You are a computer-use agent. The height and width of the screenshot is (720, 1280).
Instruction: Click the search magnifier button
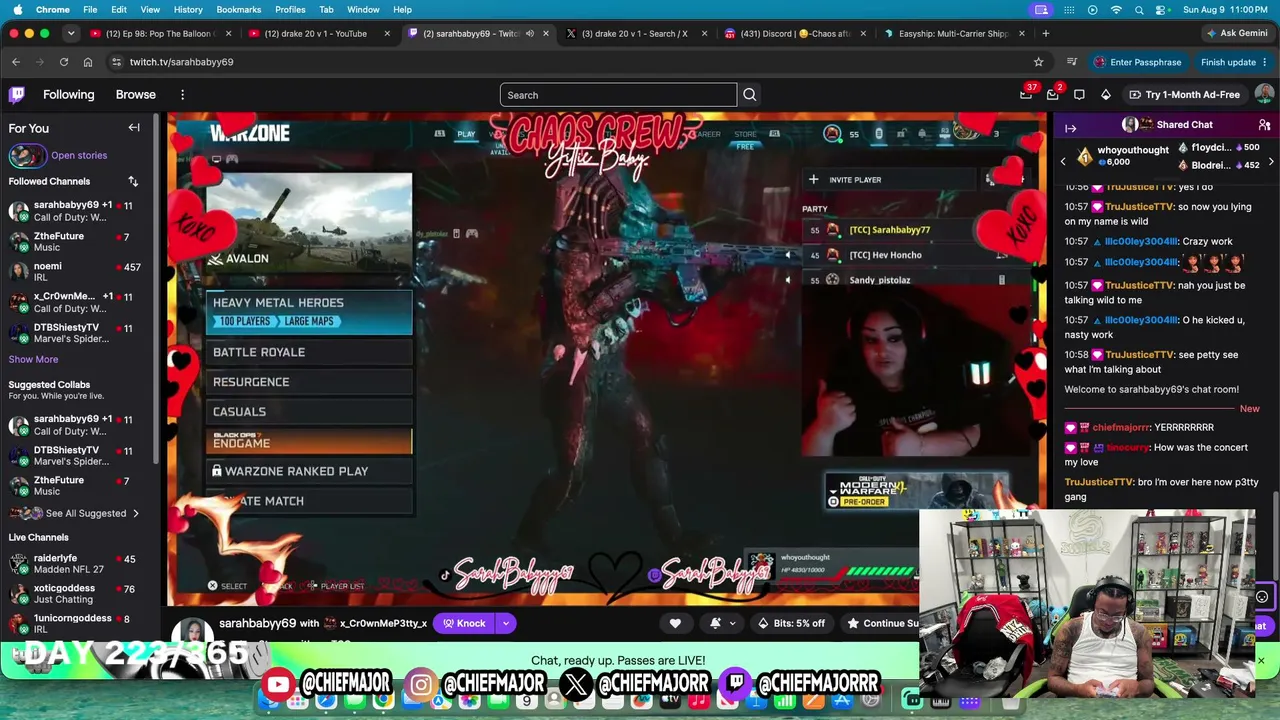[x=750, y=95]
